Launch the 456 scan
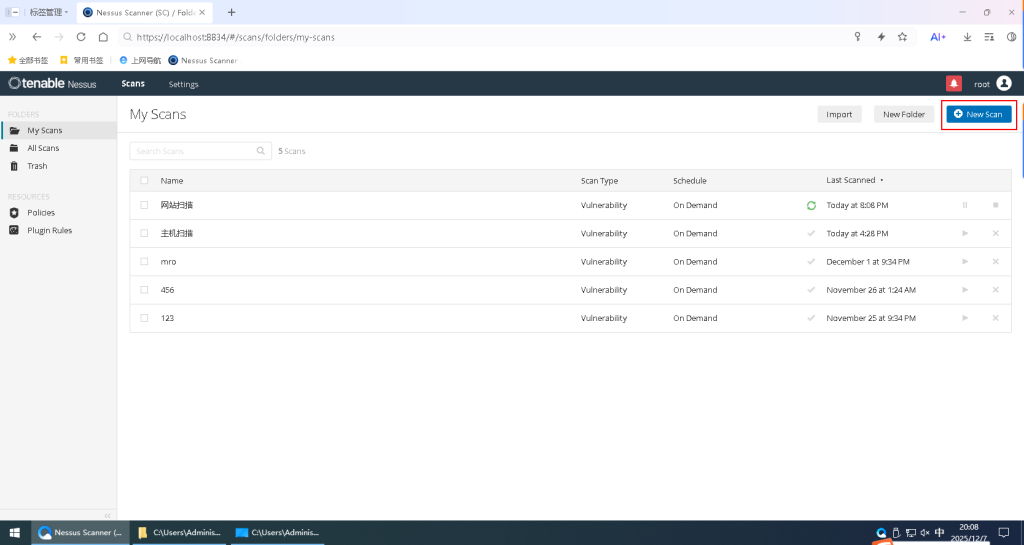 tap(965, 290)
